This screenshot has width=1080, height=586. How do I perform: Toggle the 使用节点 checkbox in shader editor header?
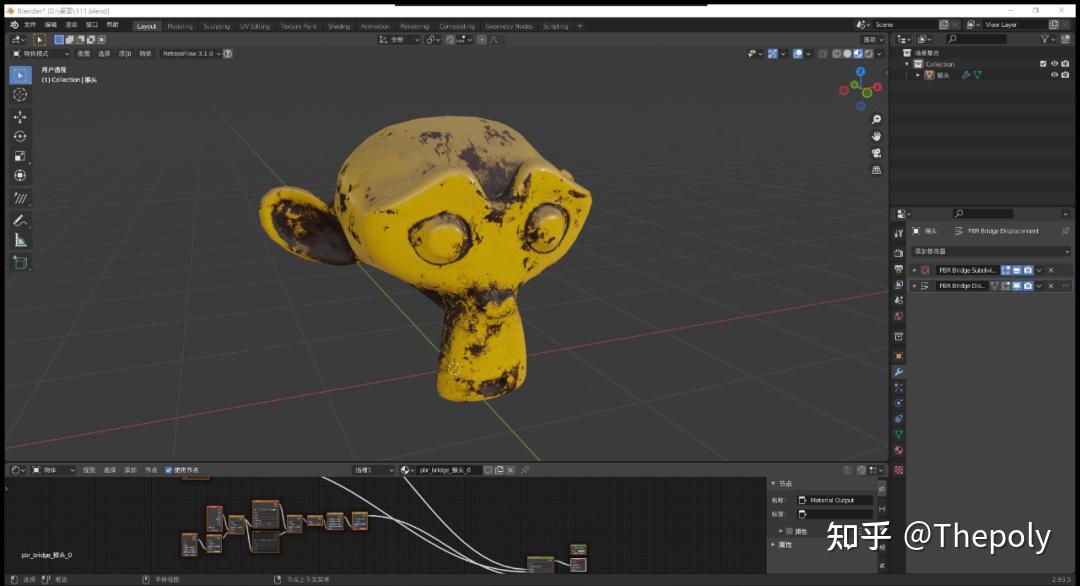[168, 470]
